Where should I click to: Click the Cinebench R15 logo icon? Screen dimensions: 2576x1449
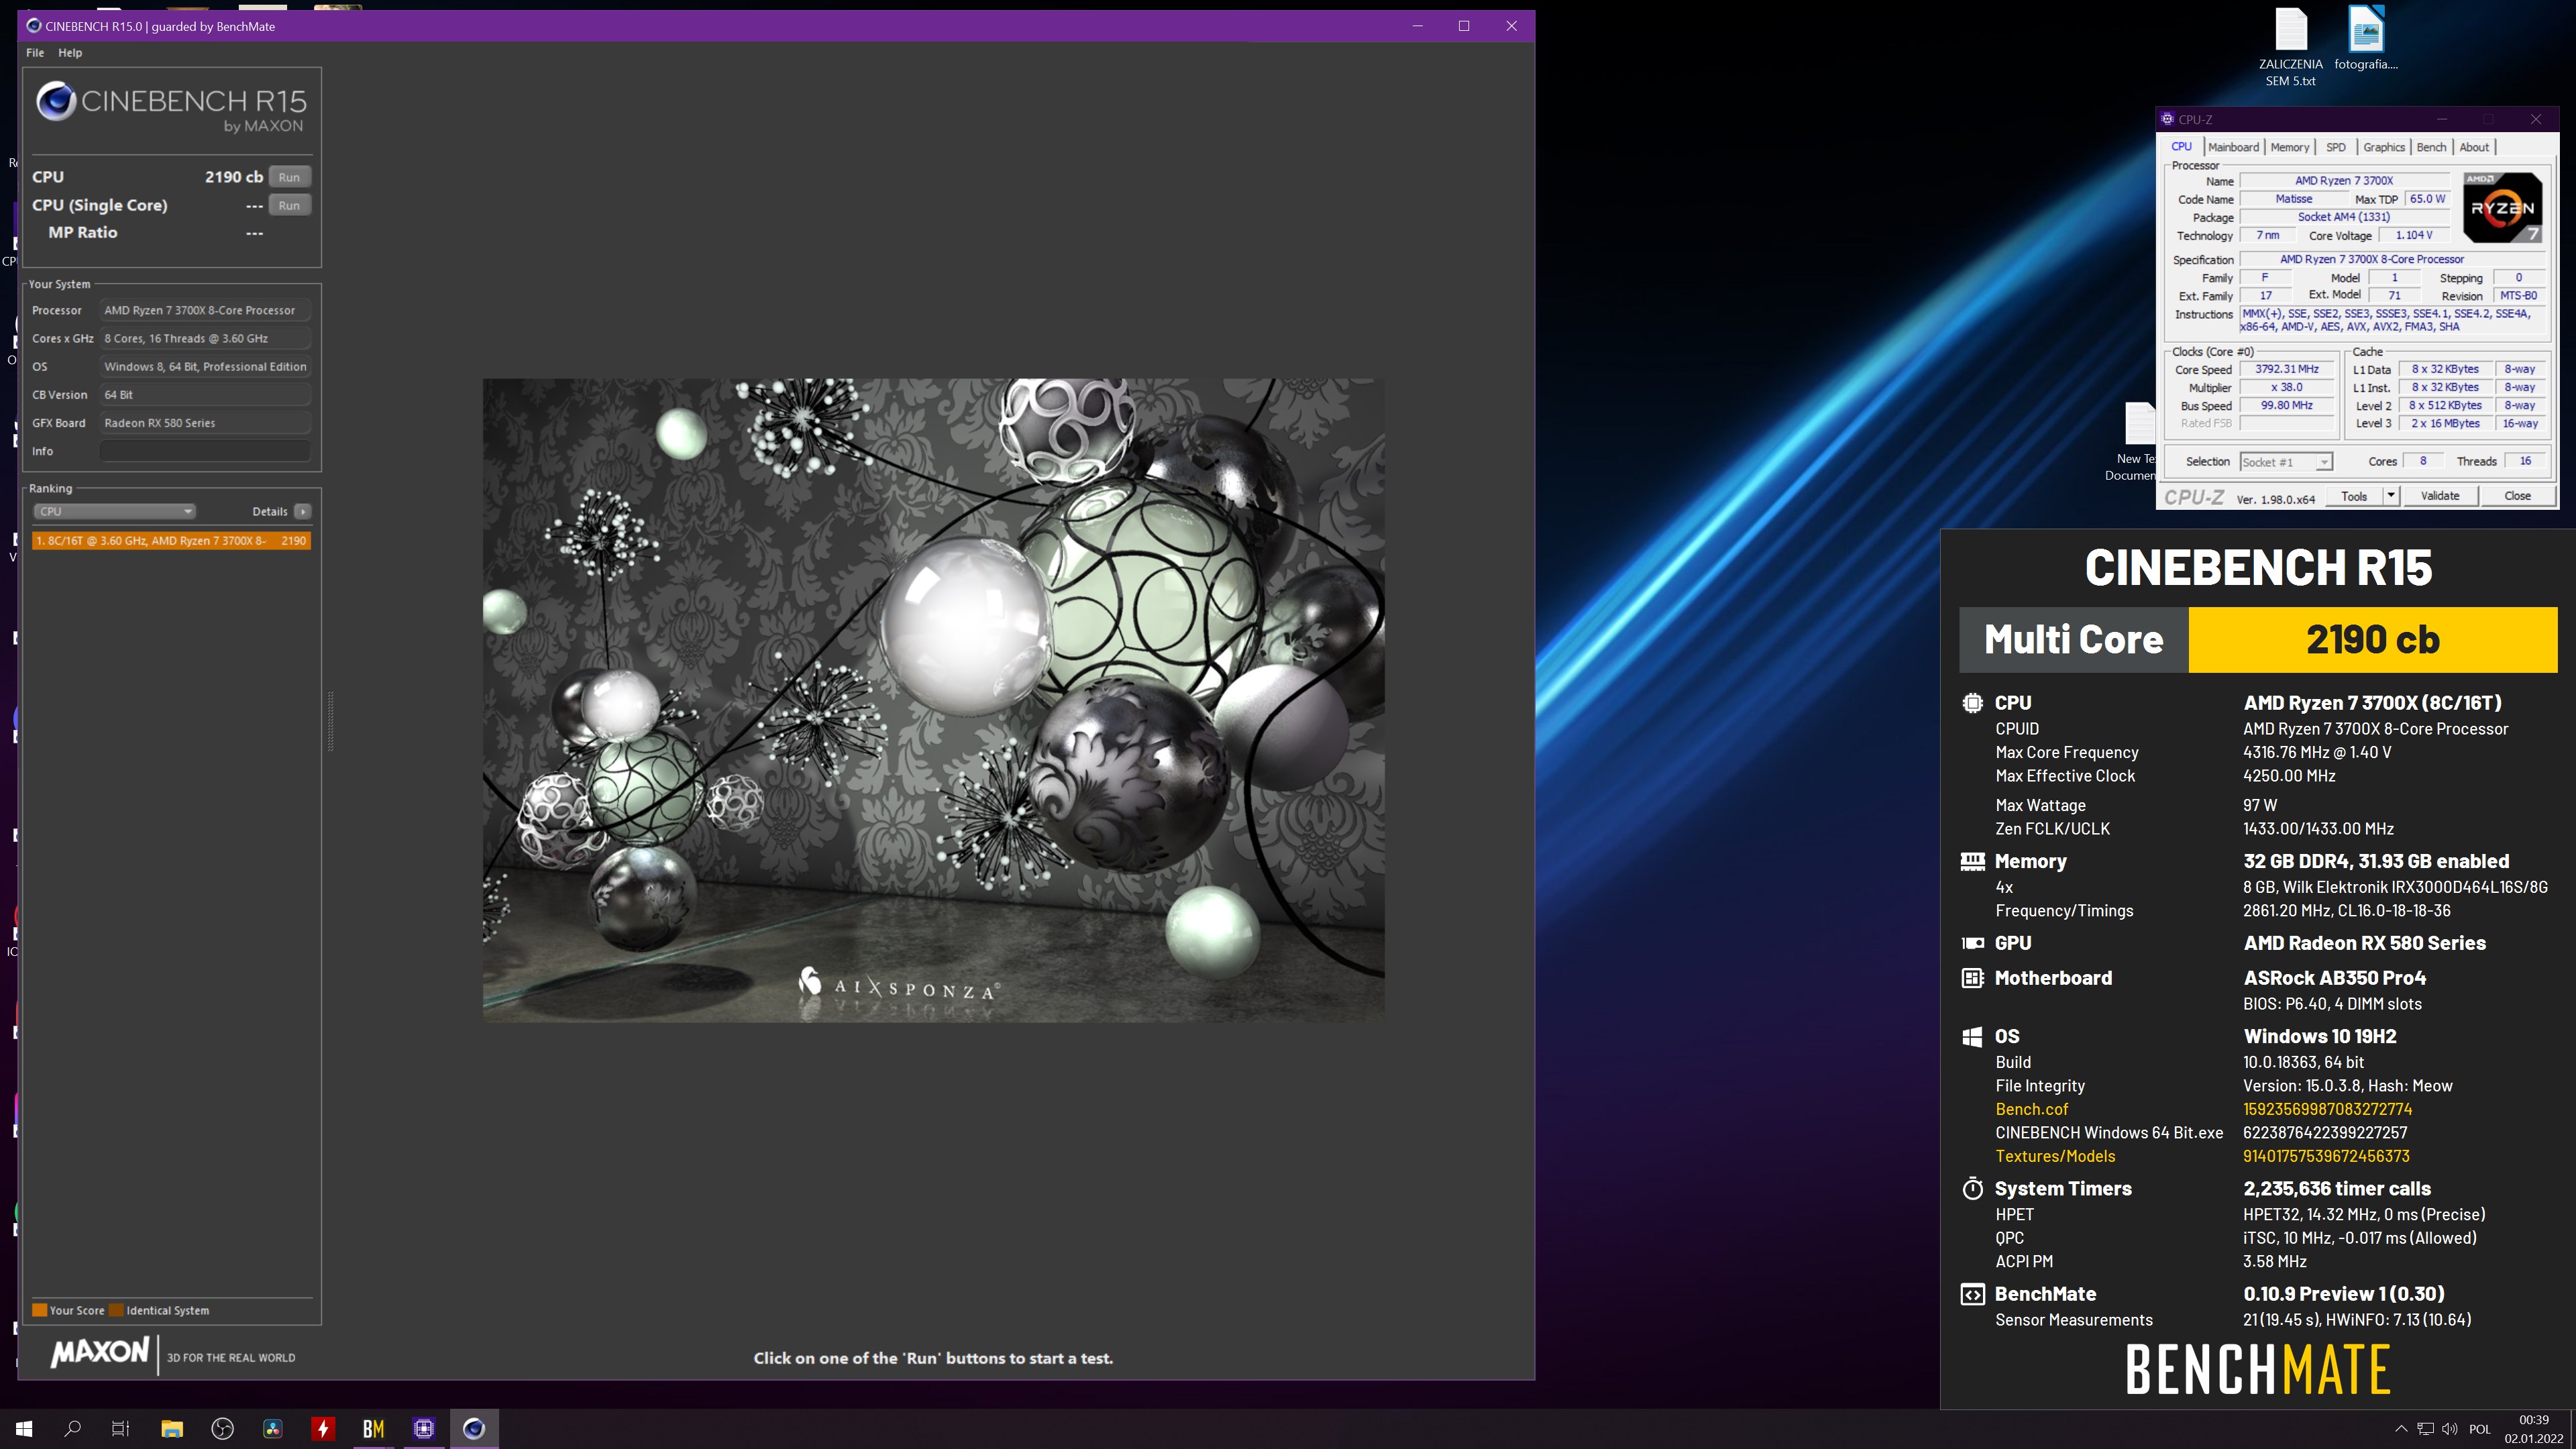[x=56, y=101]
